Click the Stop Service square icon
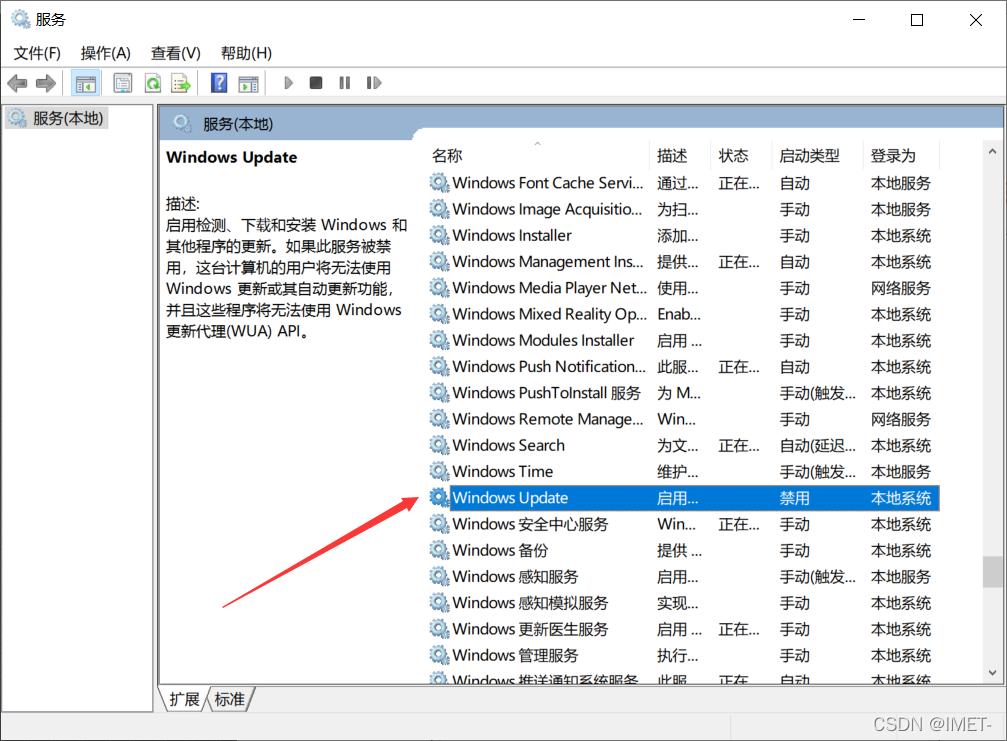 (316, 83)
